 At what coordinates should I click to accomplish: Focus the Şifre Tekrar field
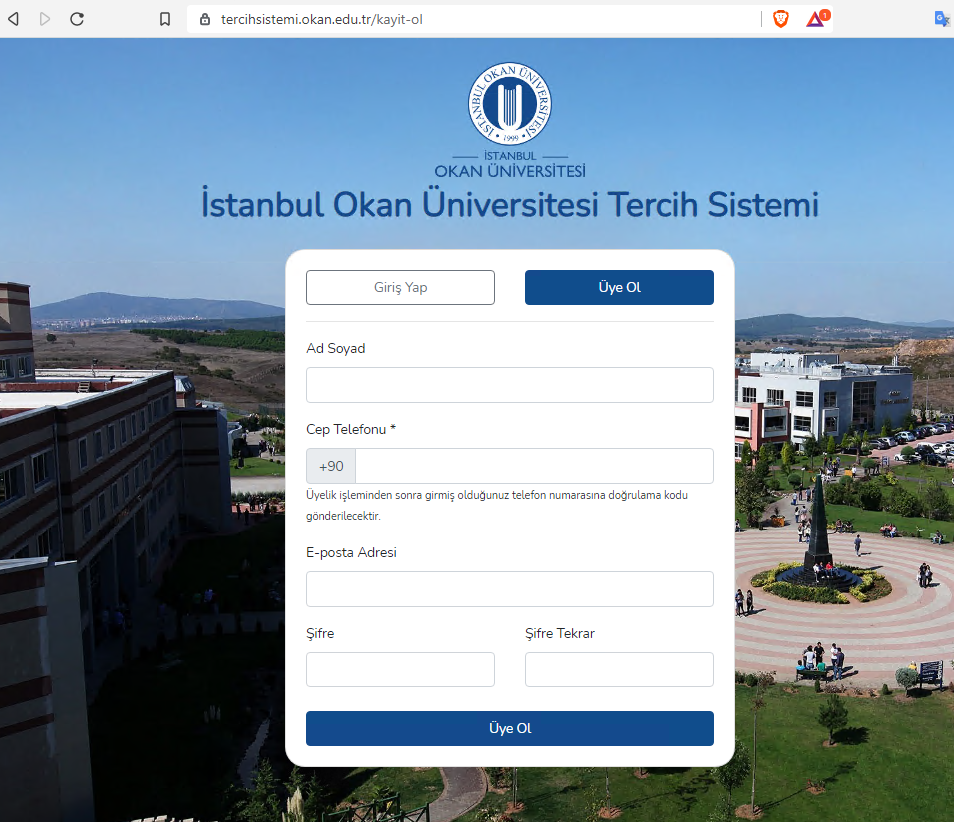619,669
